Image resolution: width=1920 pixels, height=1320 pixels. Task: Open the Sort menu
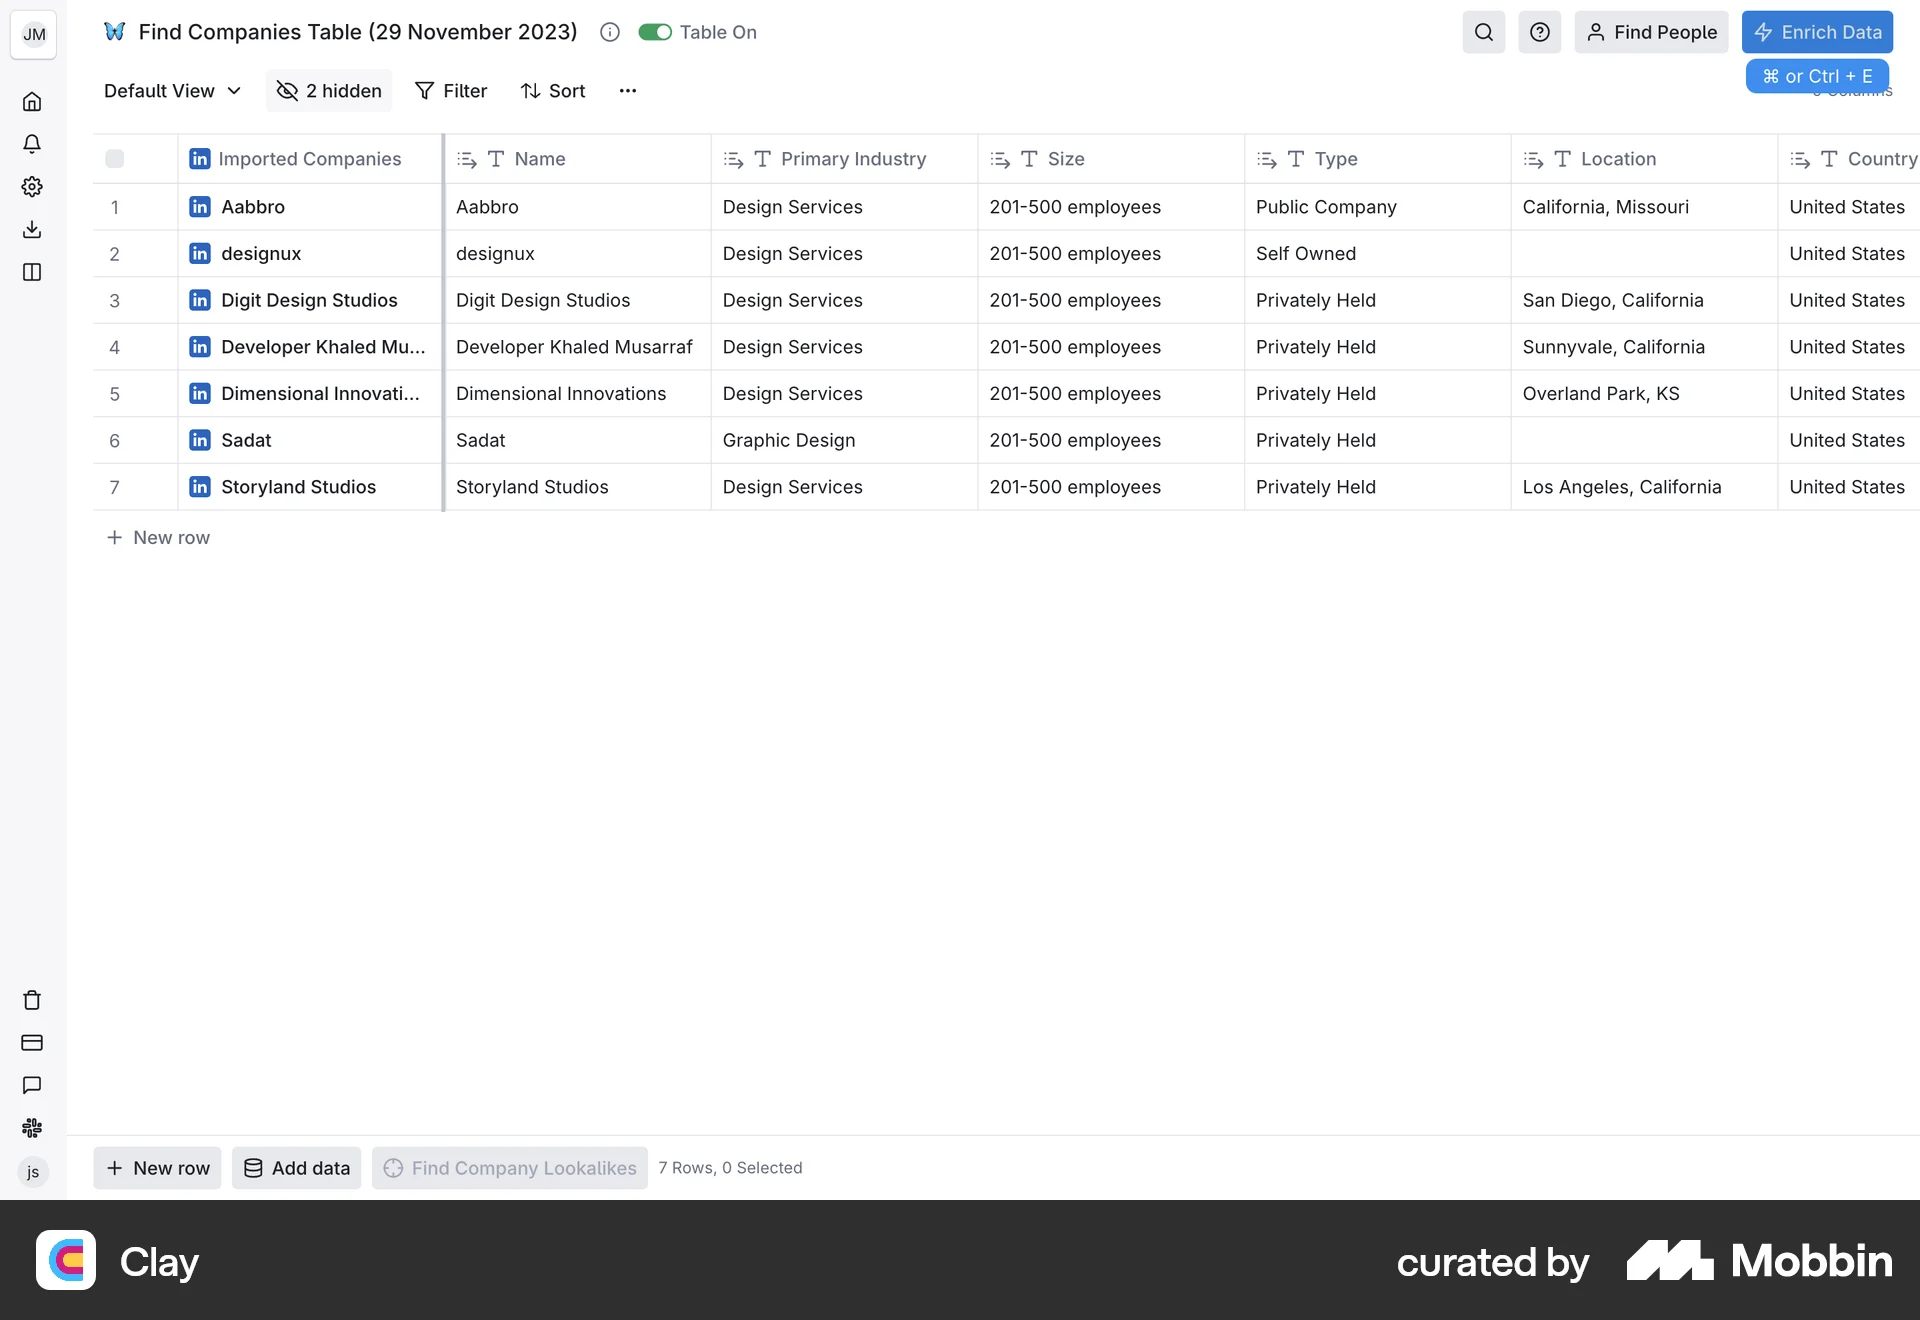coord(553,91)
